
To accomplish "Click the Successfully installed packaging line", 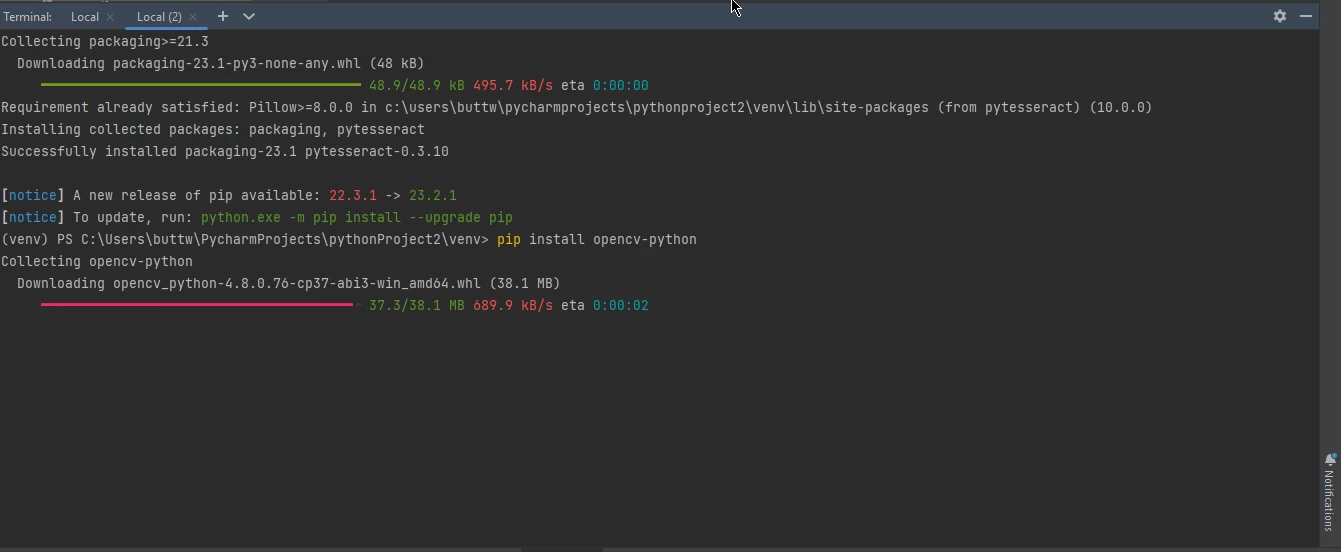I will point(224,151).
